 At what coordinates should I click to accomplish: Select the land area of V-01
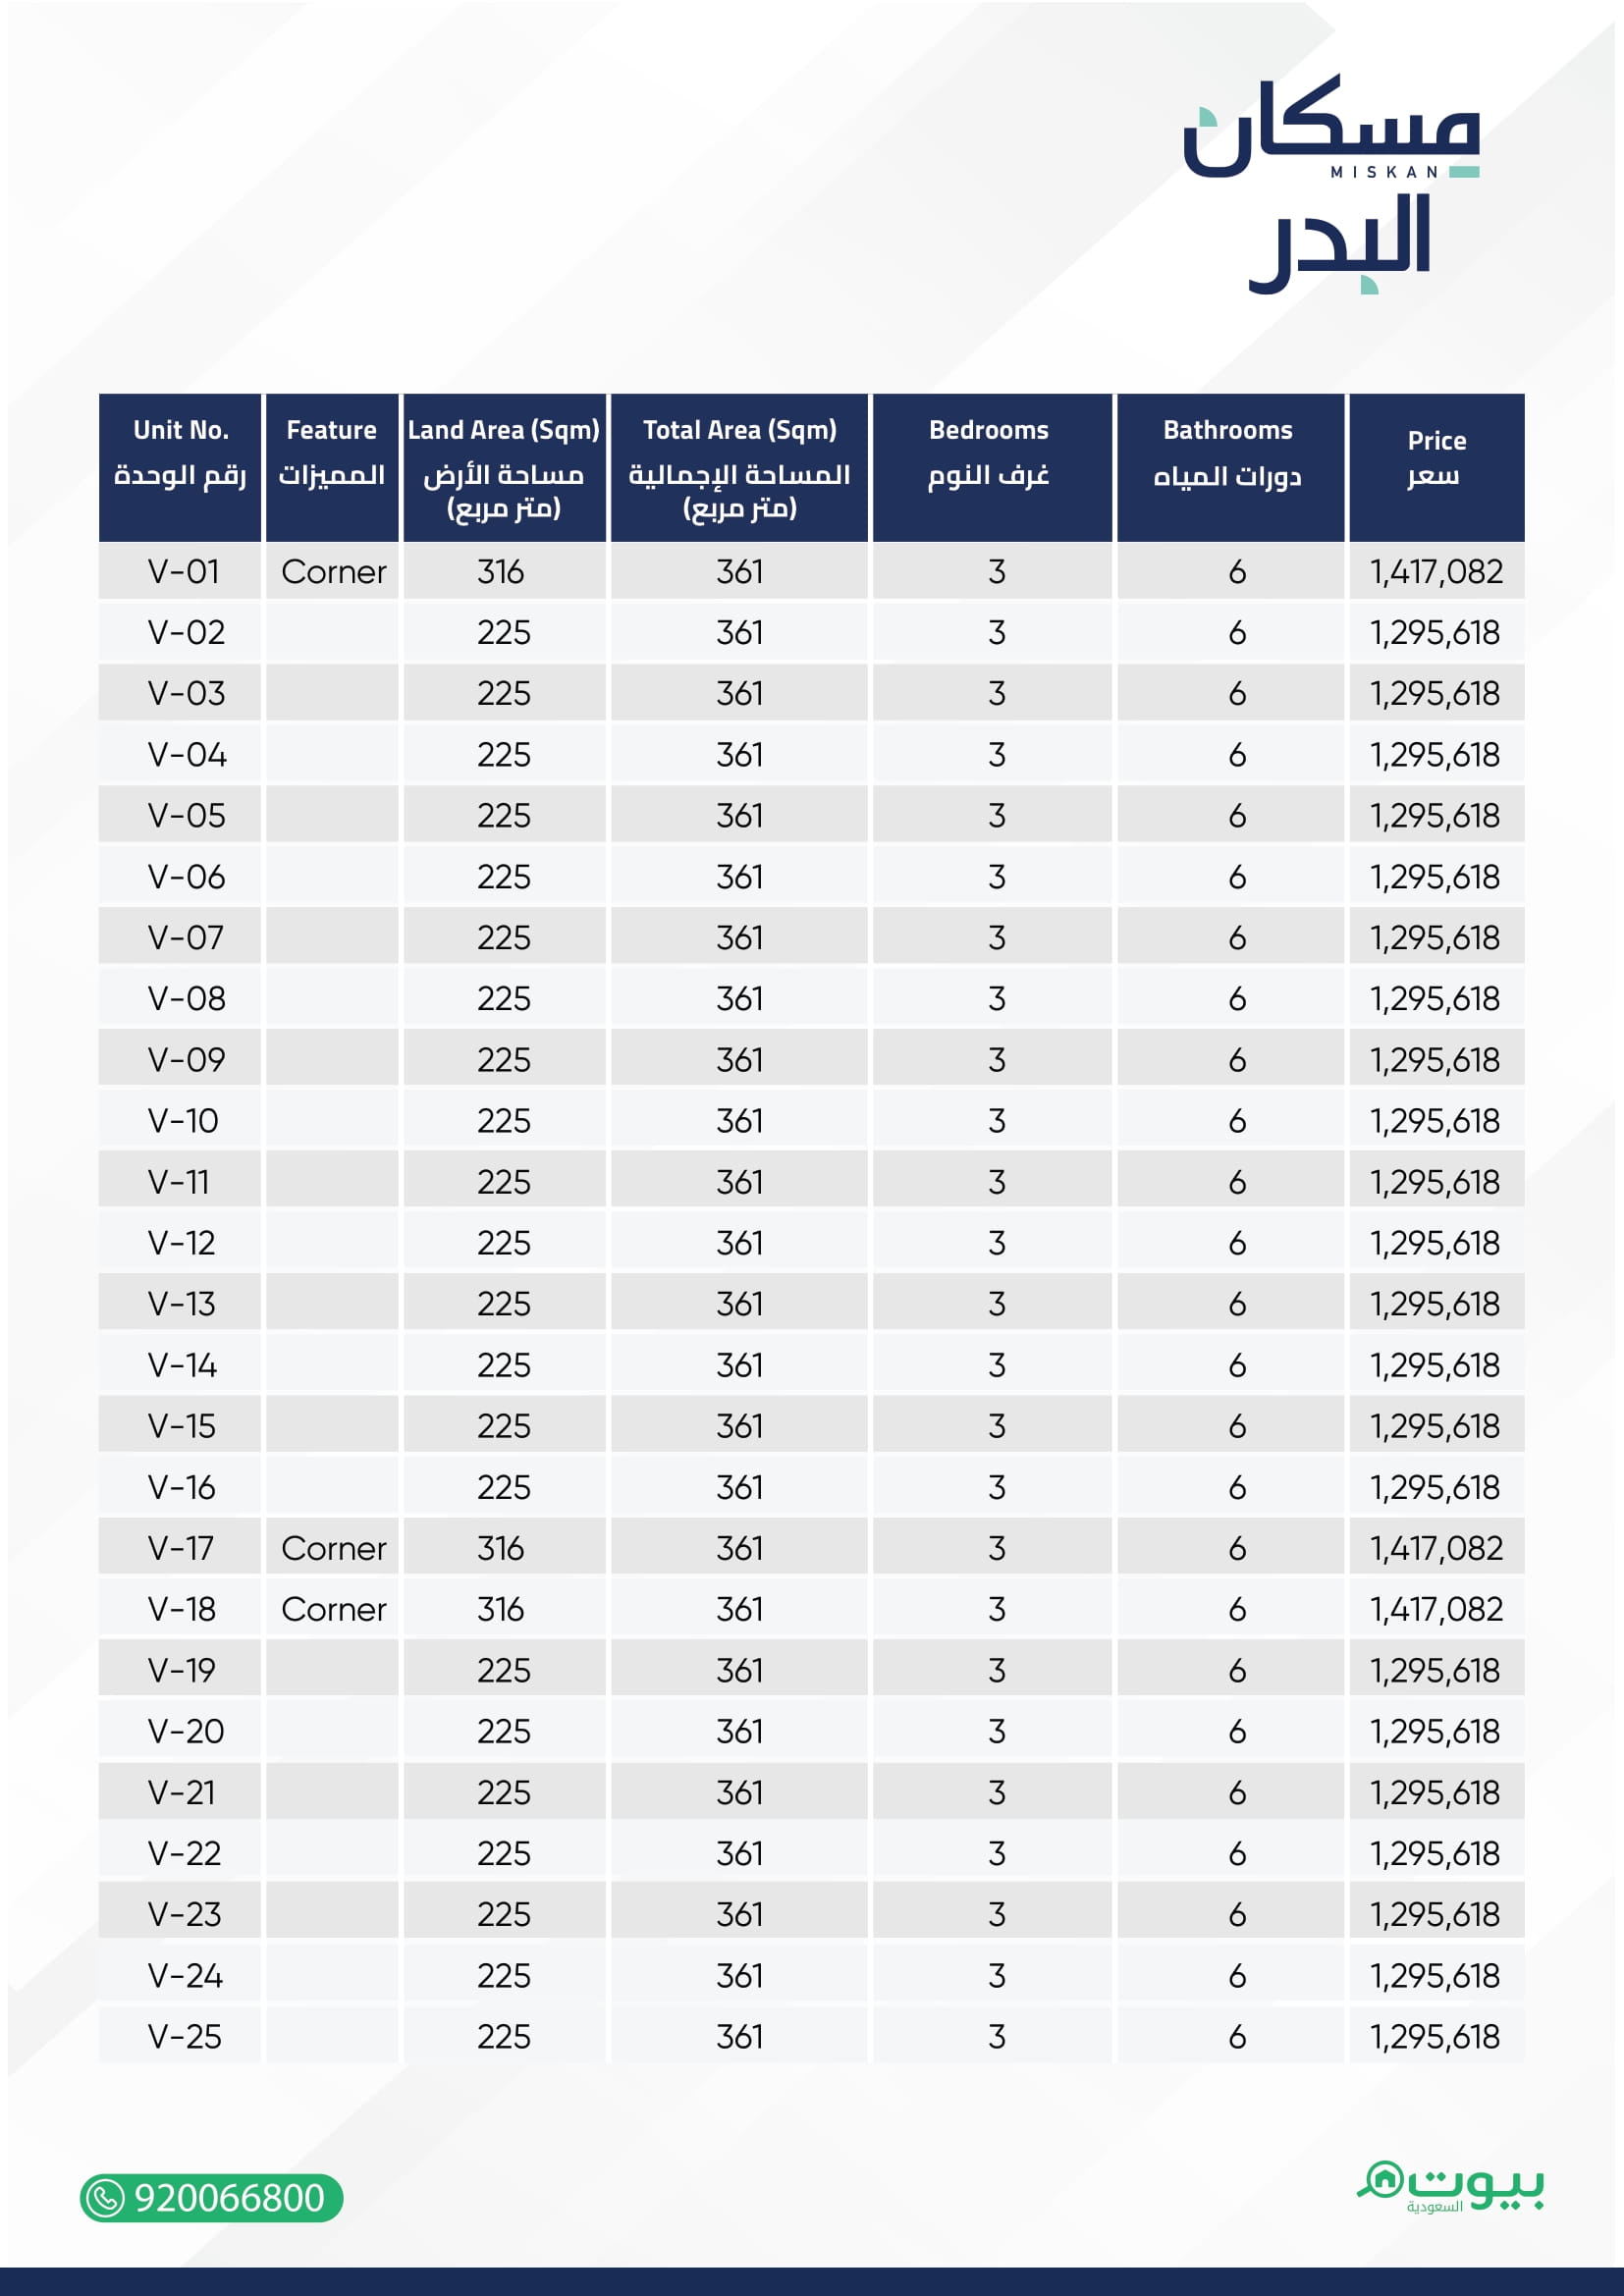coord(501,572)
